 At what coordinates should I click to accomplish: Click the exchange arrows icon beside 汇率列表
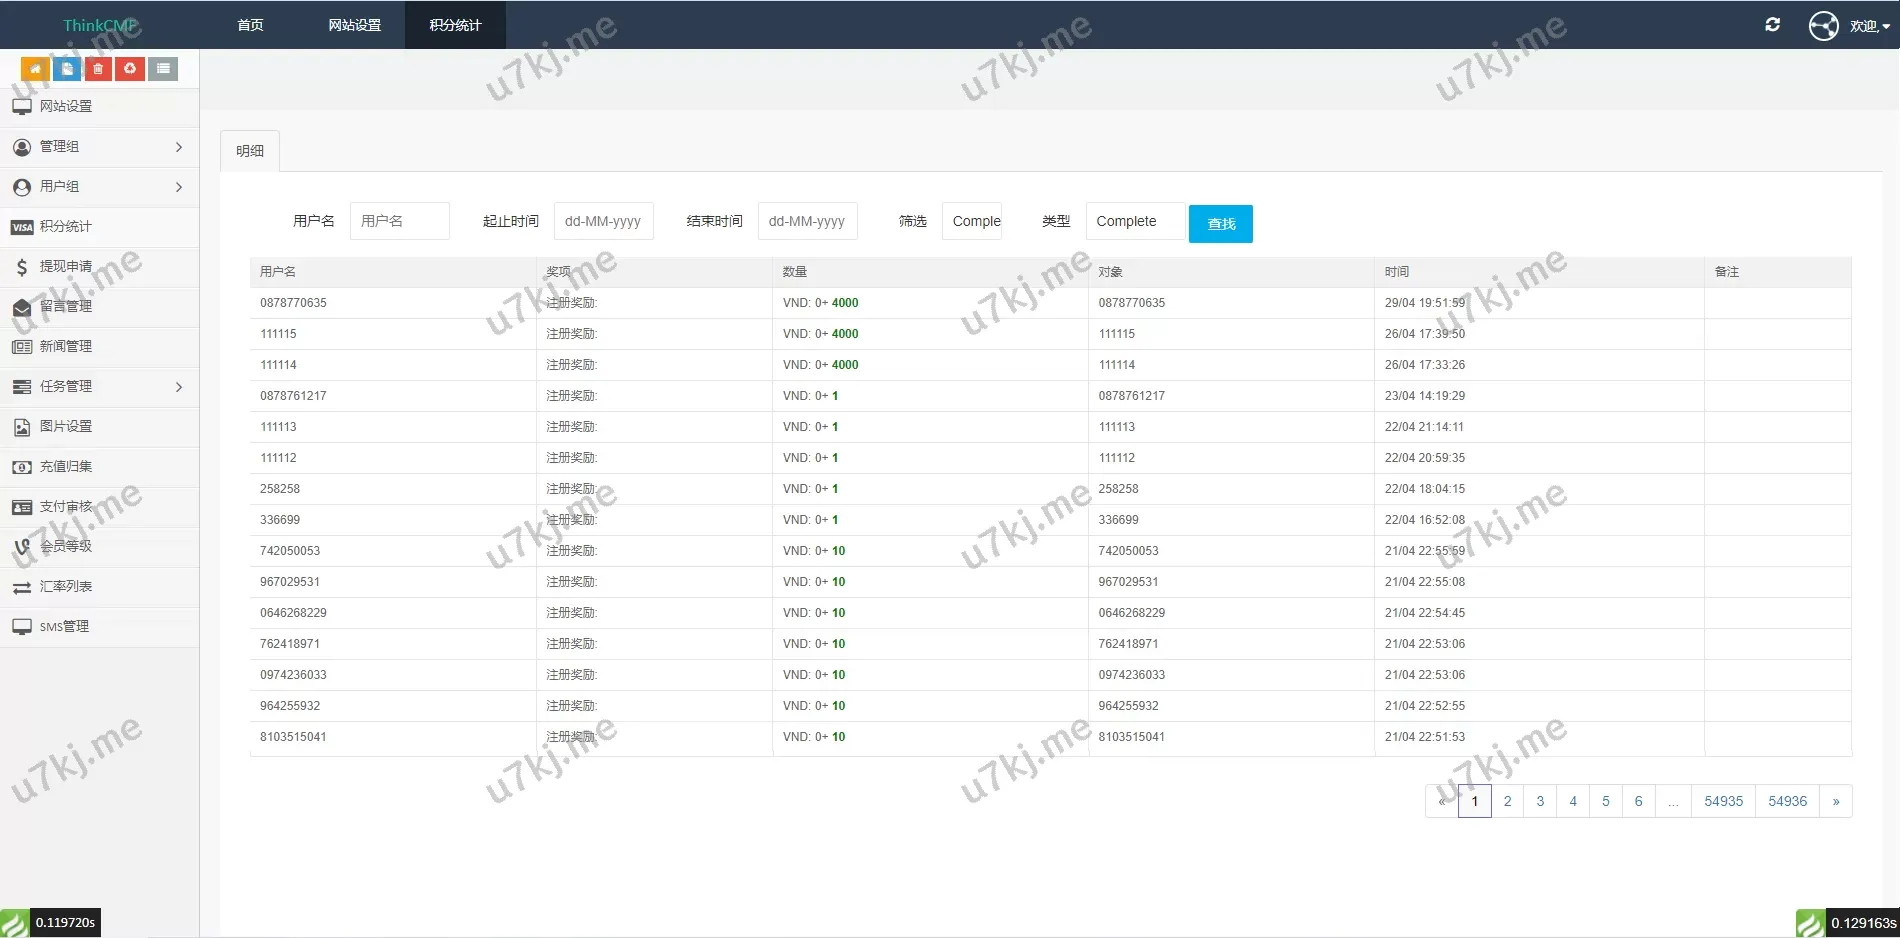coord(22,587)
